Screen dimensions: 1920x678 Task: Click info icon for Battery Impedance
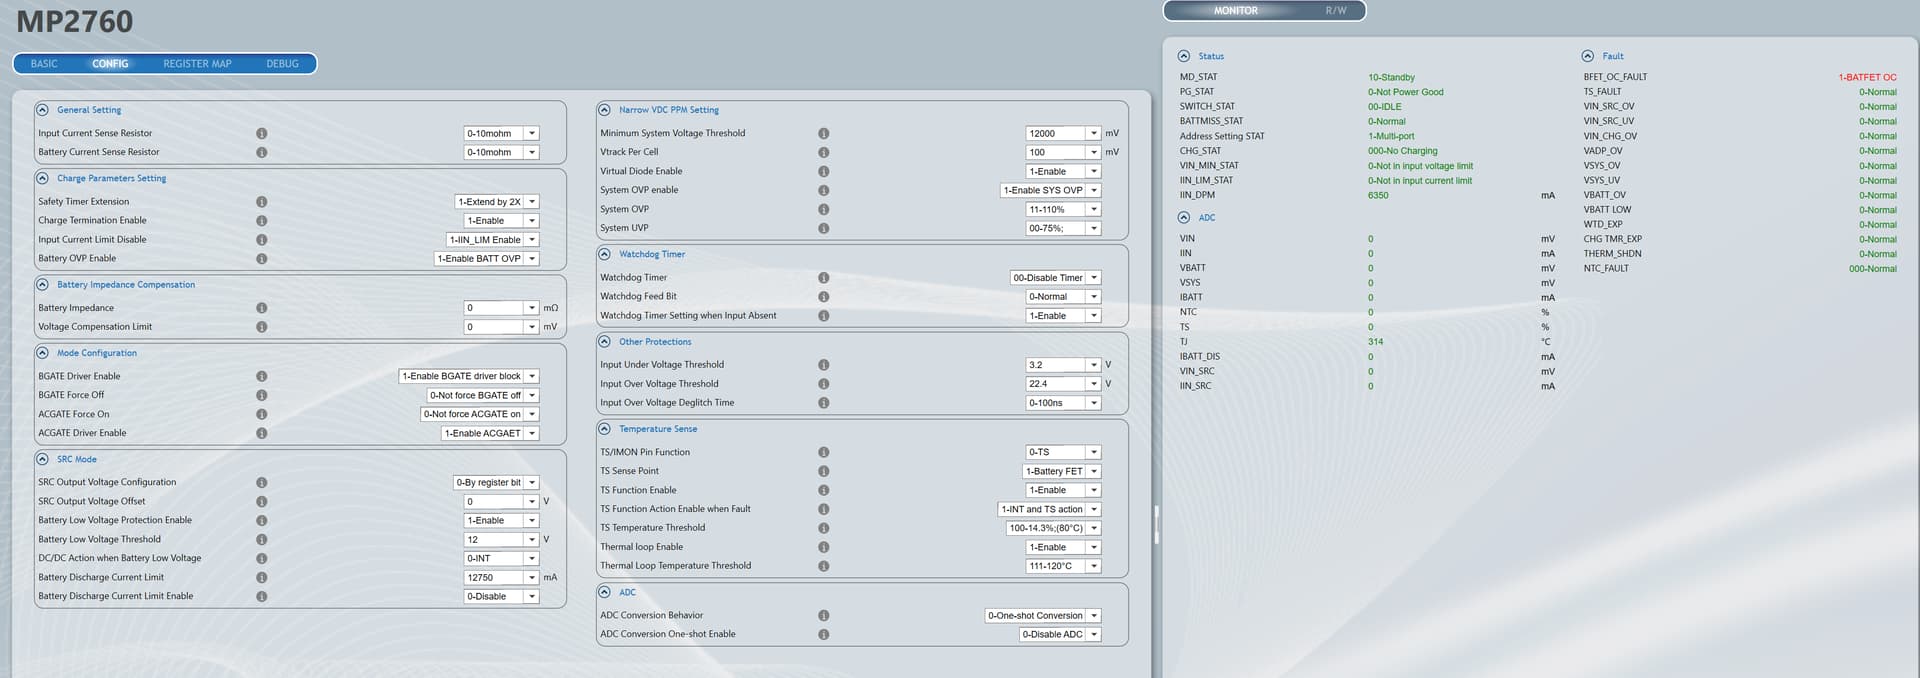(x=261, y=308)
